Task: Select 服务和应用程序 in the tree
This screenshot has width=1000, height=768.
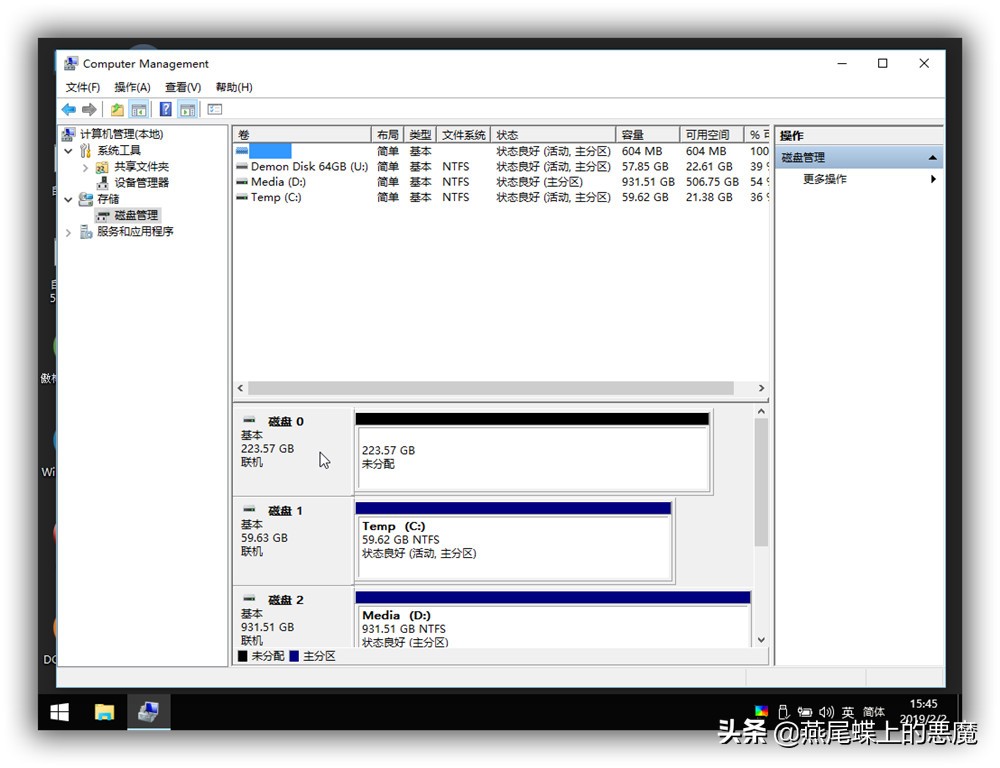Action: pyautogui.click(x=135, y=232)
